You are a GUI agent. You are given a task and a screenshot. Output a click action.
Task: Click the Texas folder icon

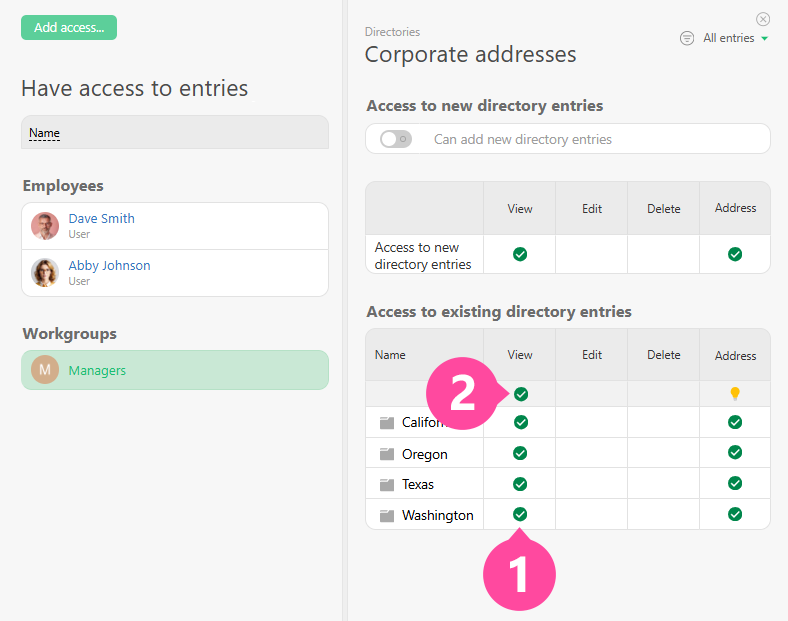[x=387, y=484]
